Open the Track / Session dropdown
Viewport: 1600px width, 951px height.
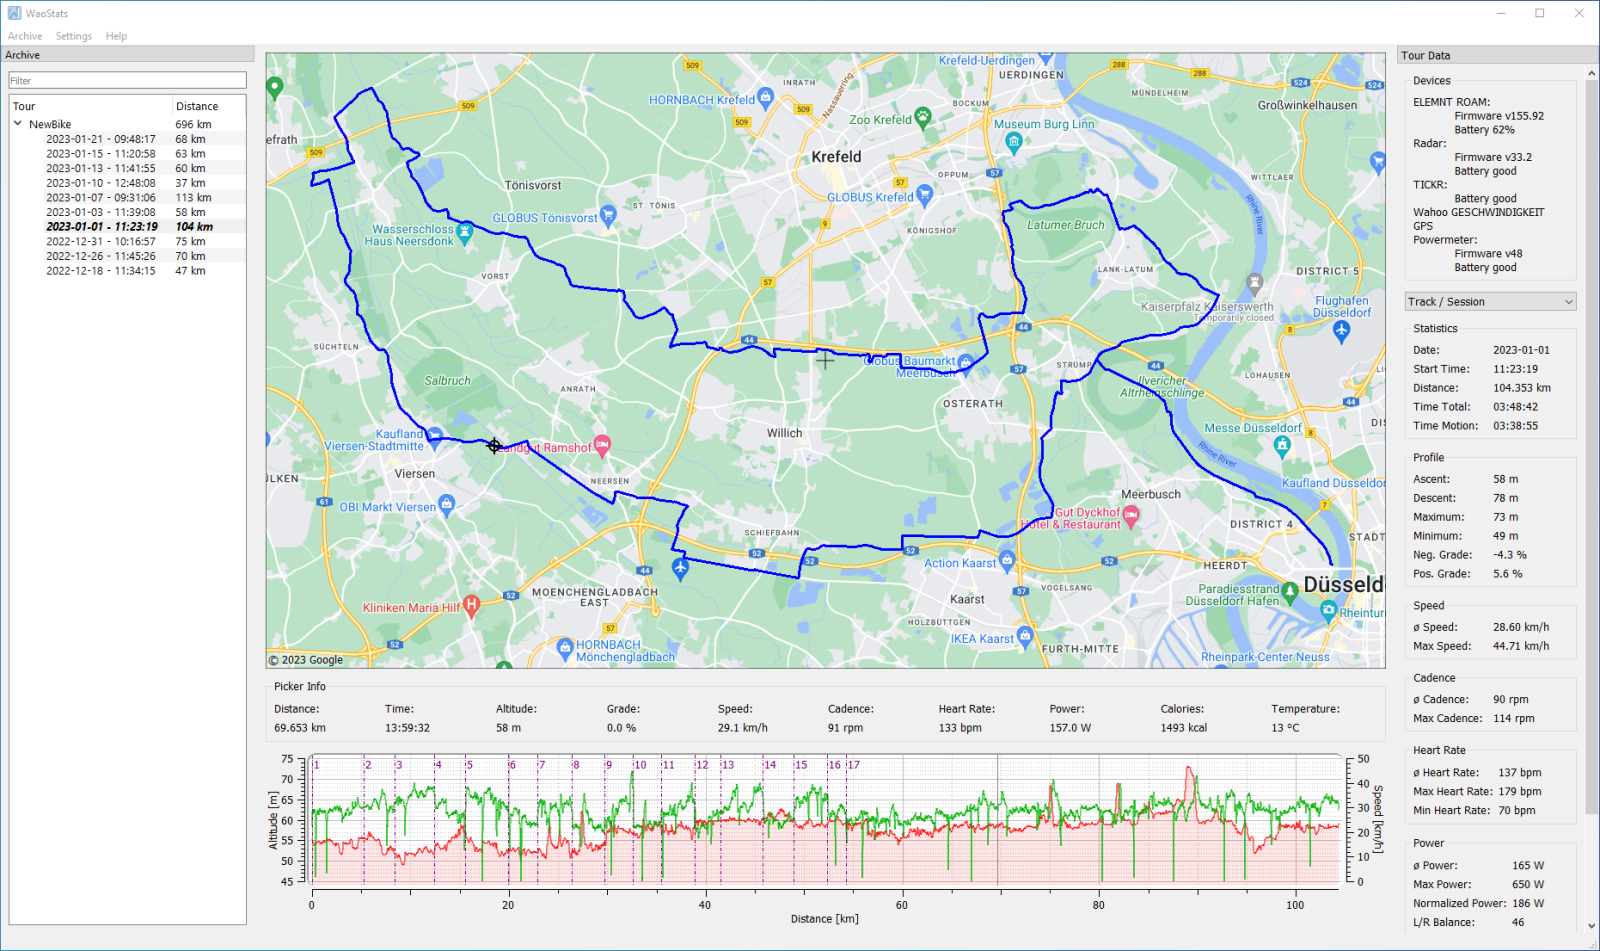click(x=1490, y=302)
